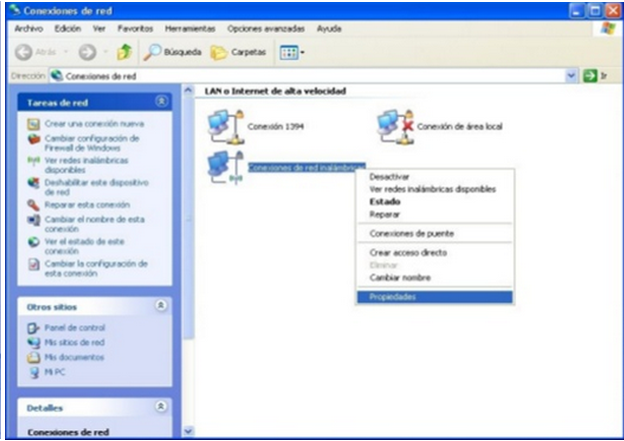Open Cambiar configuración de Firewall de Windows

pyautogui.click(x=92, y=143)
